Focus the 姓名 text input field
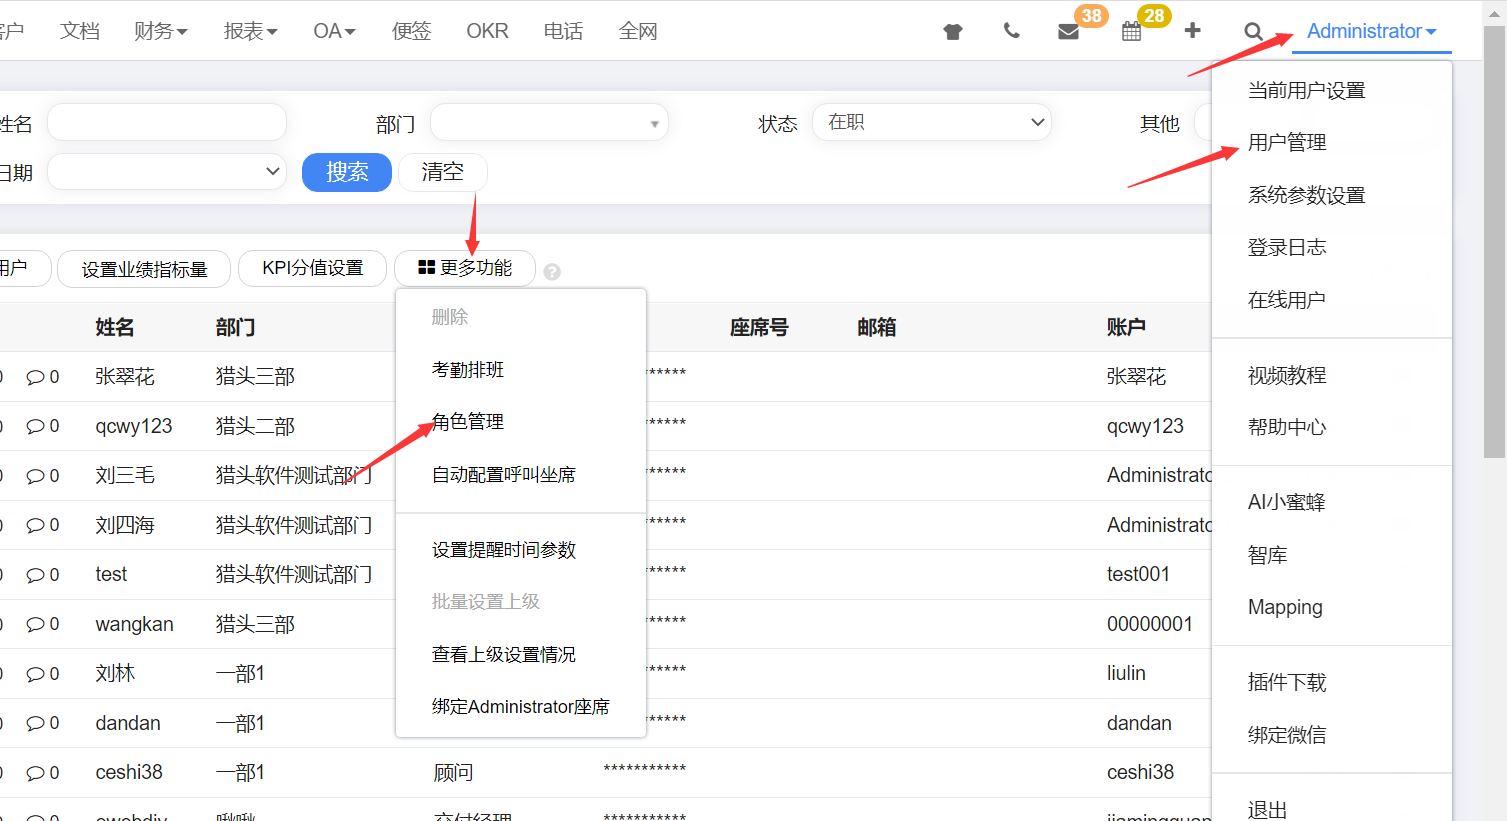 tap(167, 122)
